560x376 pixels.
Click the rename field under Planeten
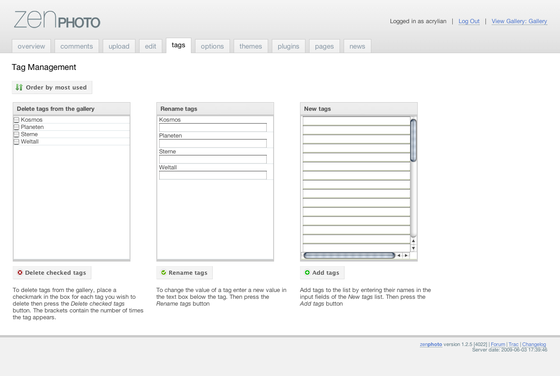pos(213,143)
